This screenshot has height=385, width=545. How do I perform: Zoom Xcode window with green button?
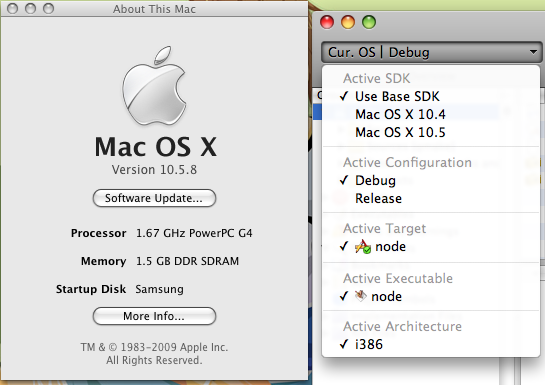coord(369,22)
